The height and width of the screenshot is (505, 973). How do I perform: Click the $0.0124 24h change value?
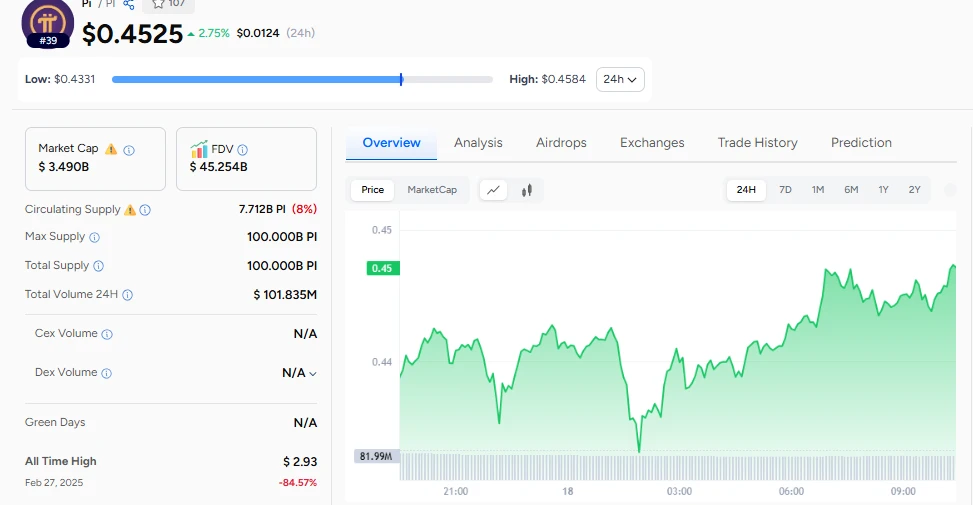(x=258, y=34)
